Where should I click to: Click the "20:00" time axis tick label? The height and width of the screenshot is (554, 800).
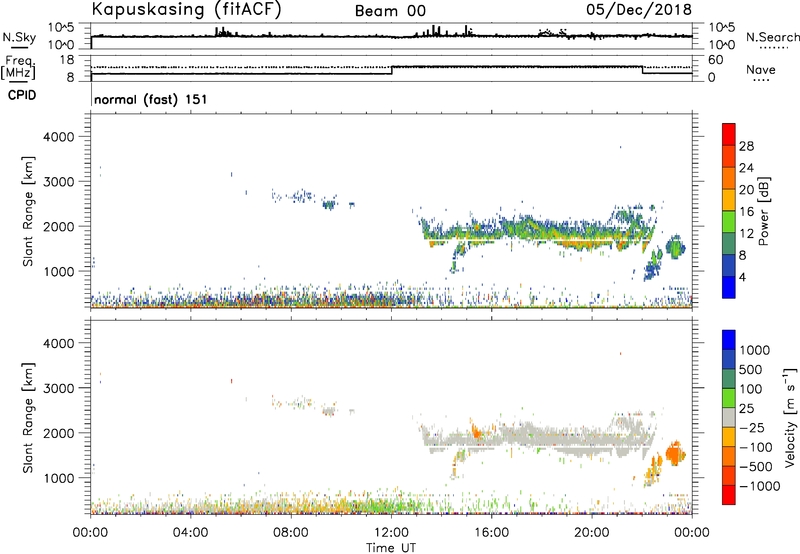point(592,533)
